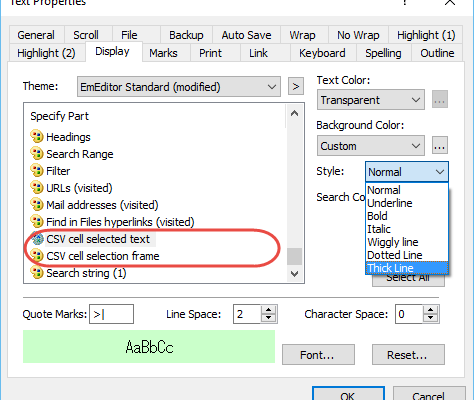Open the Background Color combo box
Image resolution: width=474 pixels, height=400 pixels.
pyautogui.click(x=371, y=146)
